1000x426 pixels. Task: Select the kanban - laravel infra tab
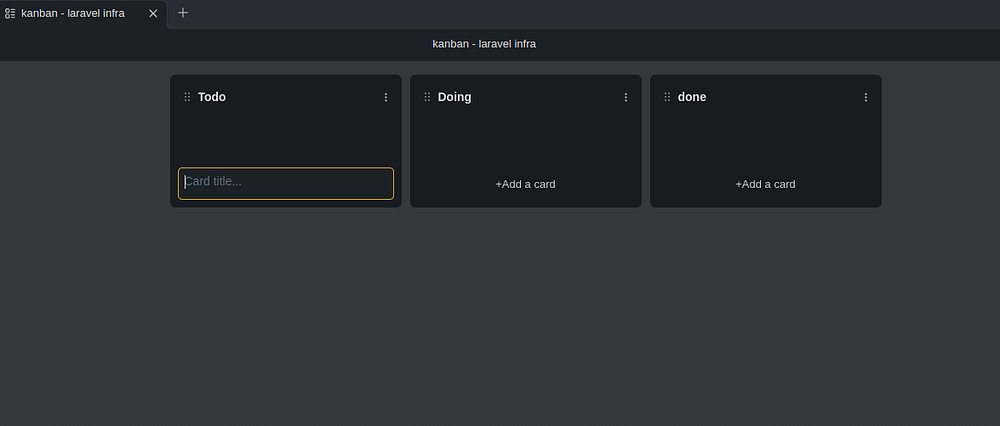73,13
